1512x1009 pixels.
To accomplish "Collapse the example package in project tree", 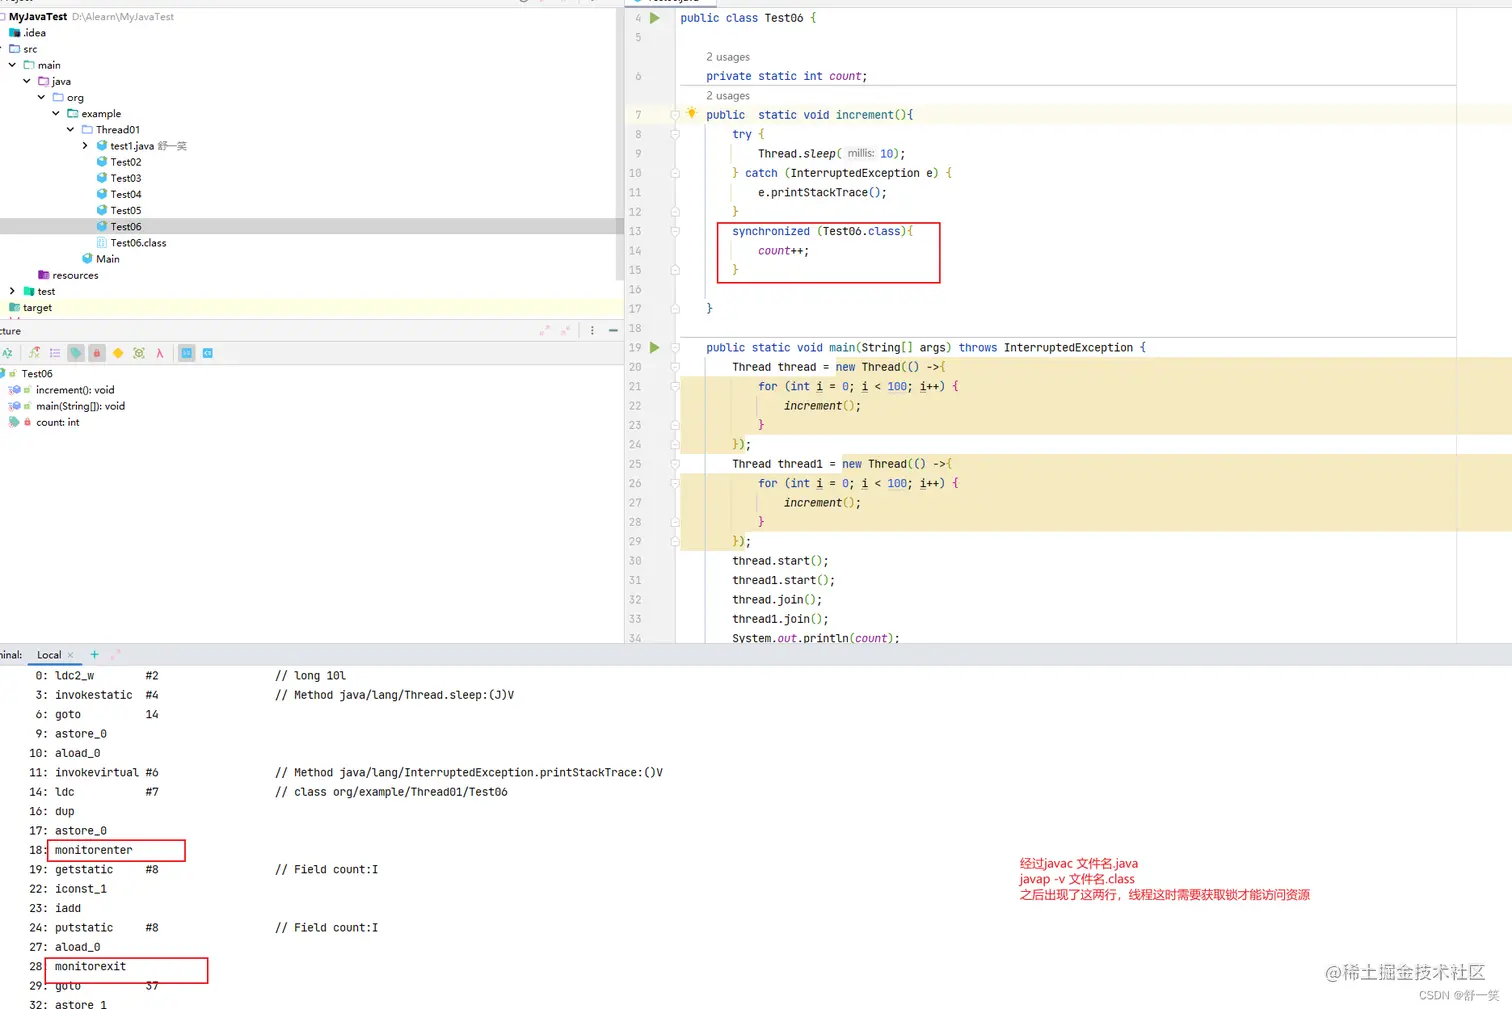I will pos(56,113).
